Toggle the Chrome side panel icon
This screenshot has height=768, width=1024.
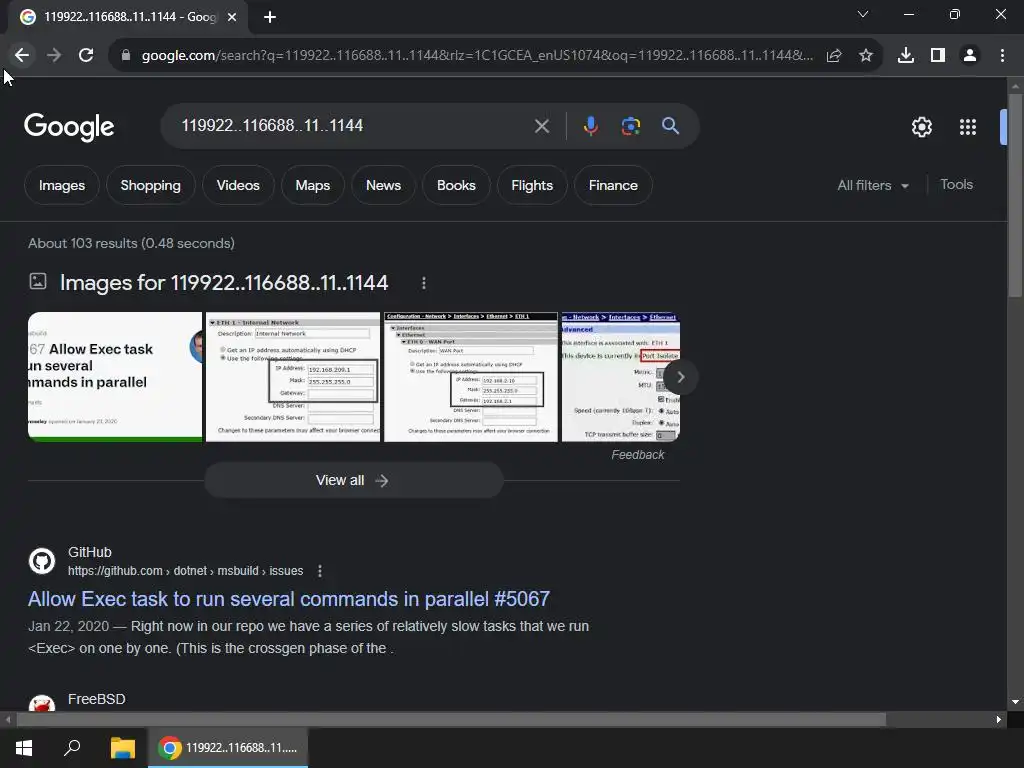[938, 56]
